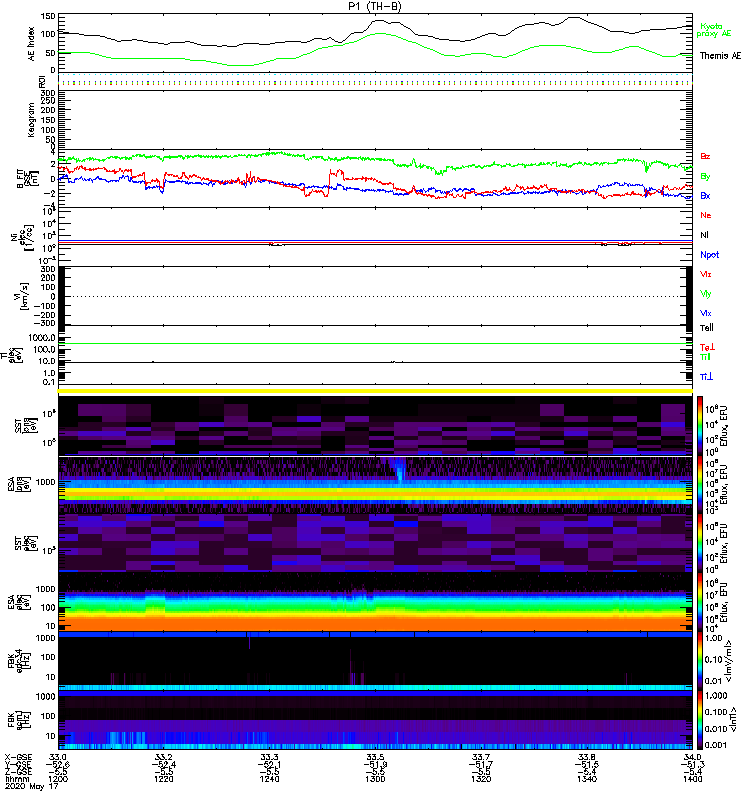Image resolution: width=750 pixels, height=800 pixels.
Task: Click the color bar beside ESA ions panel
Action: pyautogui.click(x=700, y=484)
